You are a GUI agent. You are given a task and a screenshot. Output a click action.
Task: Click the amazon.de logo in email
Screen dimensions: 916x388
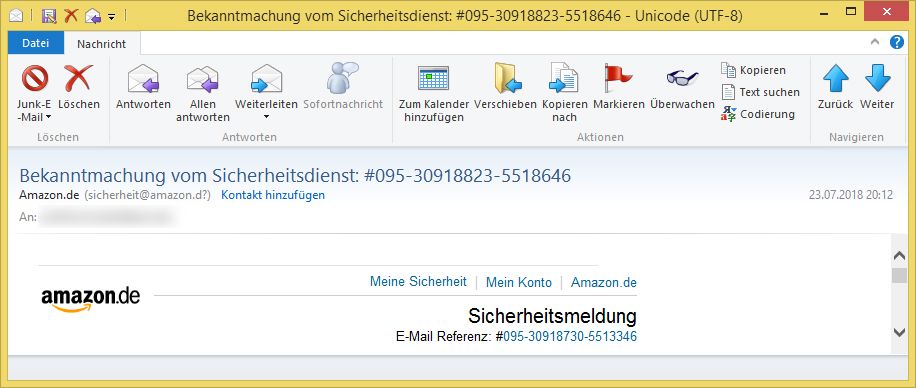[x=91, y=298]
